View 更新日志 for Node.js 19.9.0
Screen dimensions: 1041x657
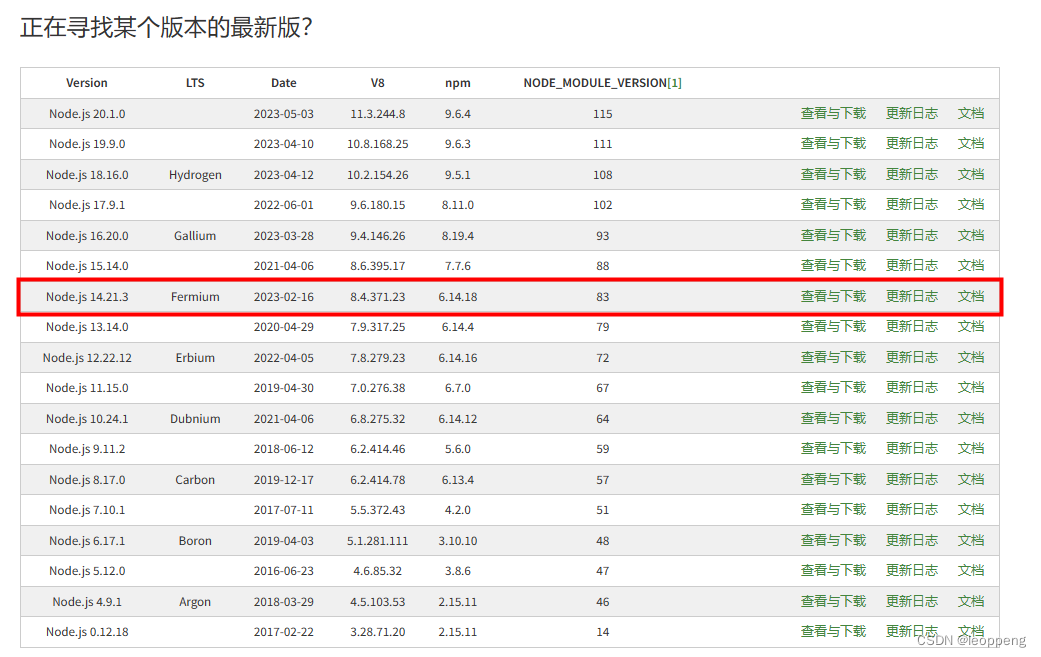tap(912, 143)
